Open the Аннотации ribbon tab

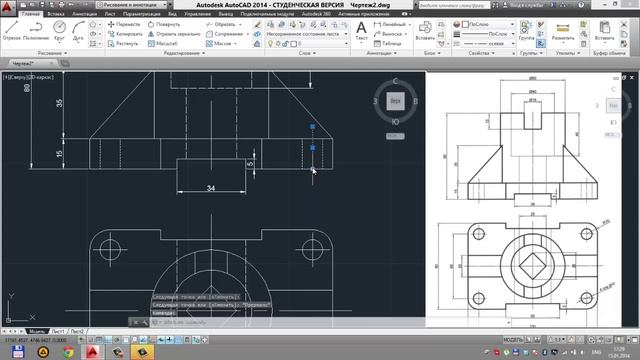tap(84, 14)
